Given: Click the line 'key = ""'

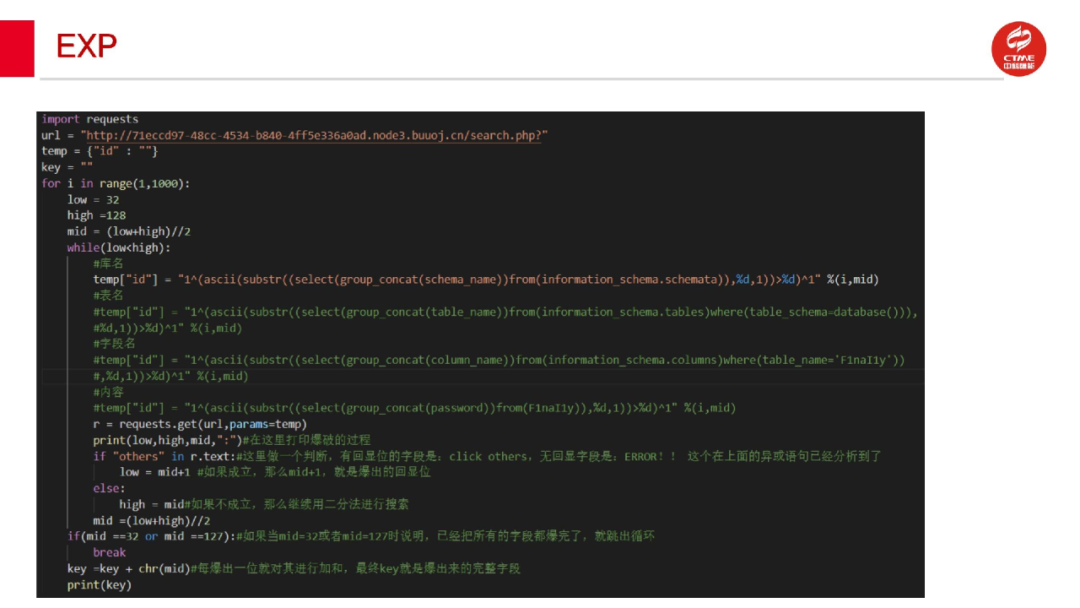Looking at the screenshot, I should 67,167.
